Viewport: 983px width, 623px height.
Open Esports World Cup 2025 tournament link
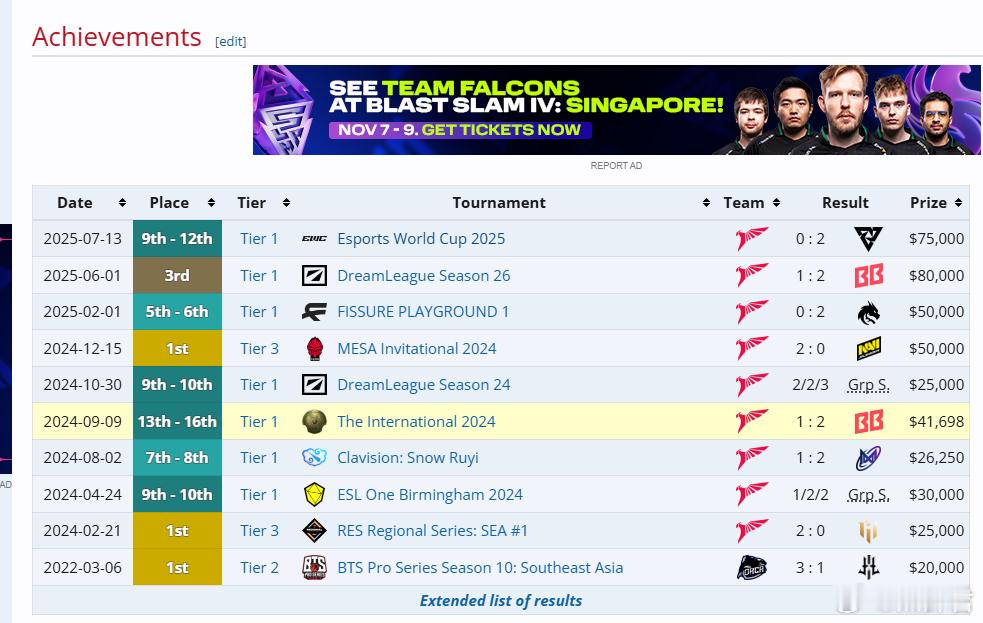[x=421, y=239]
